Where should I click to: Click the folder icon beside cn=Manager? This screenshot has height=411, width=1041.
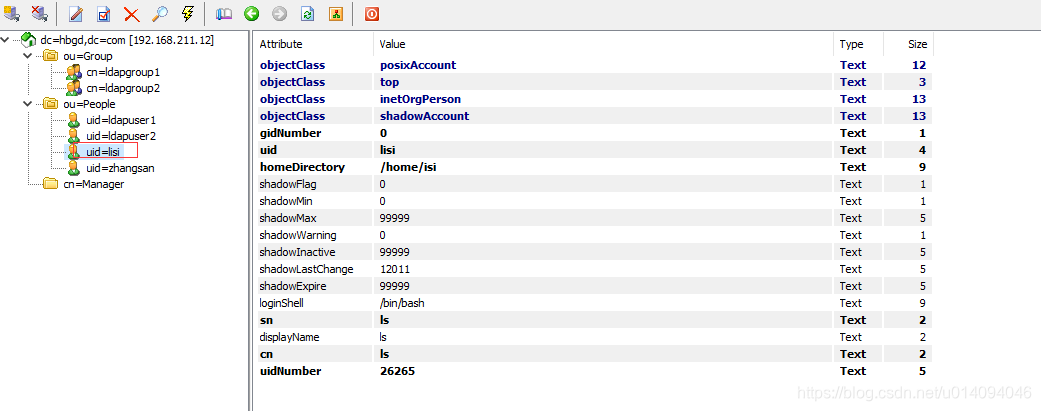tap(50, 184)
